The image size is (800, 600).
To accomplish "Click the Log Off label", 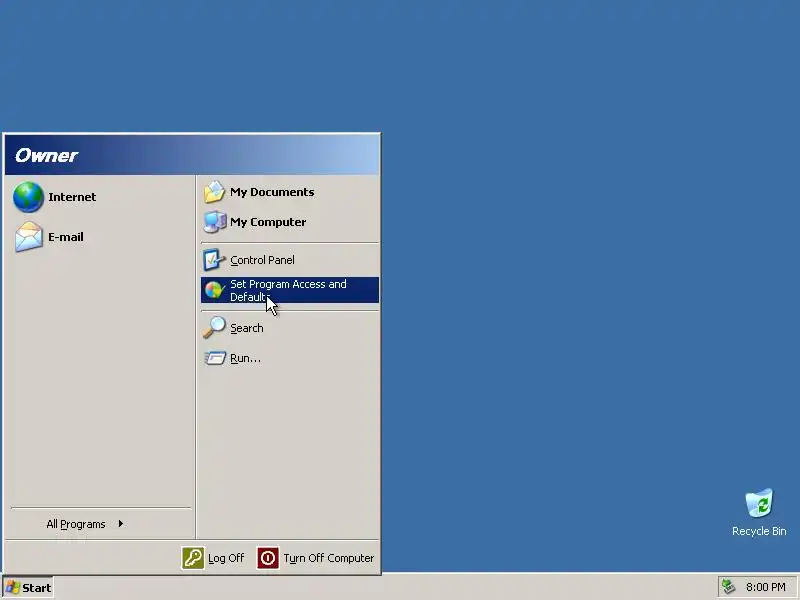I will point(226,558).
